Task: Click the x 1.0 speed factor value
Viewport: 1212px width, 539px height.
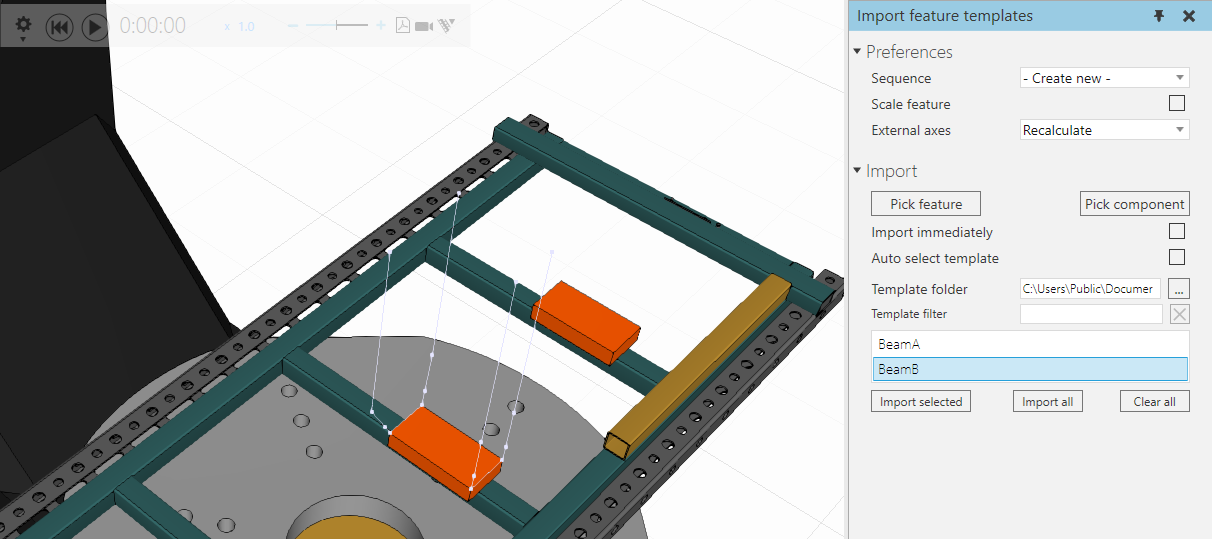Action: coord(240,27)
